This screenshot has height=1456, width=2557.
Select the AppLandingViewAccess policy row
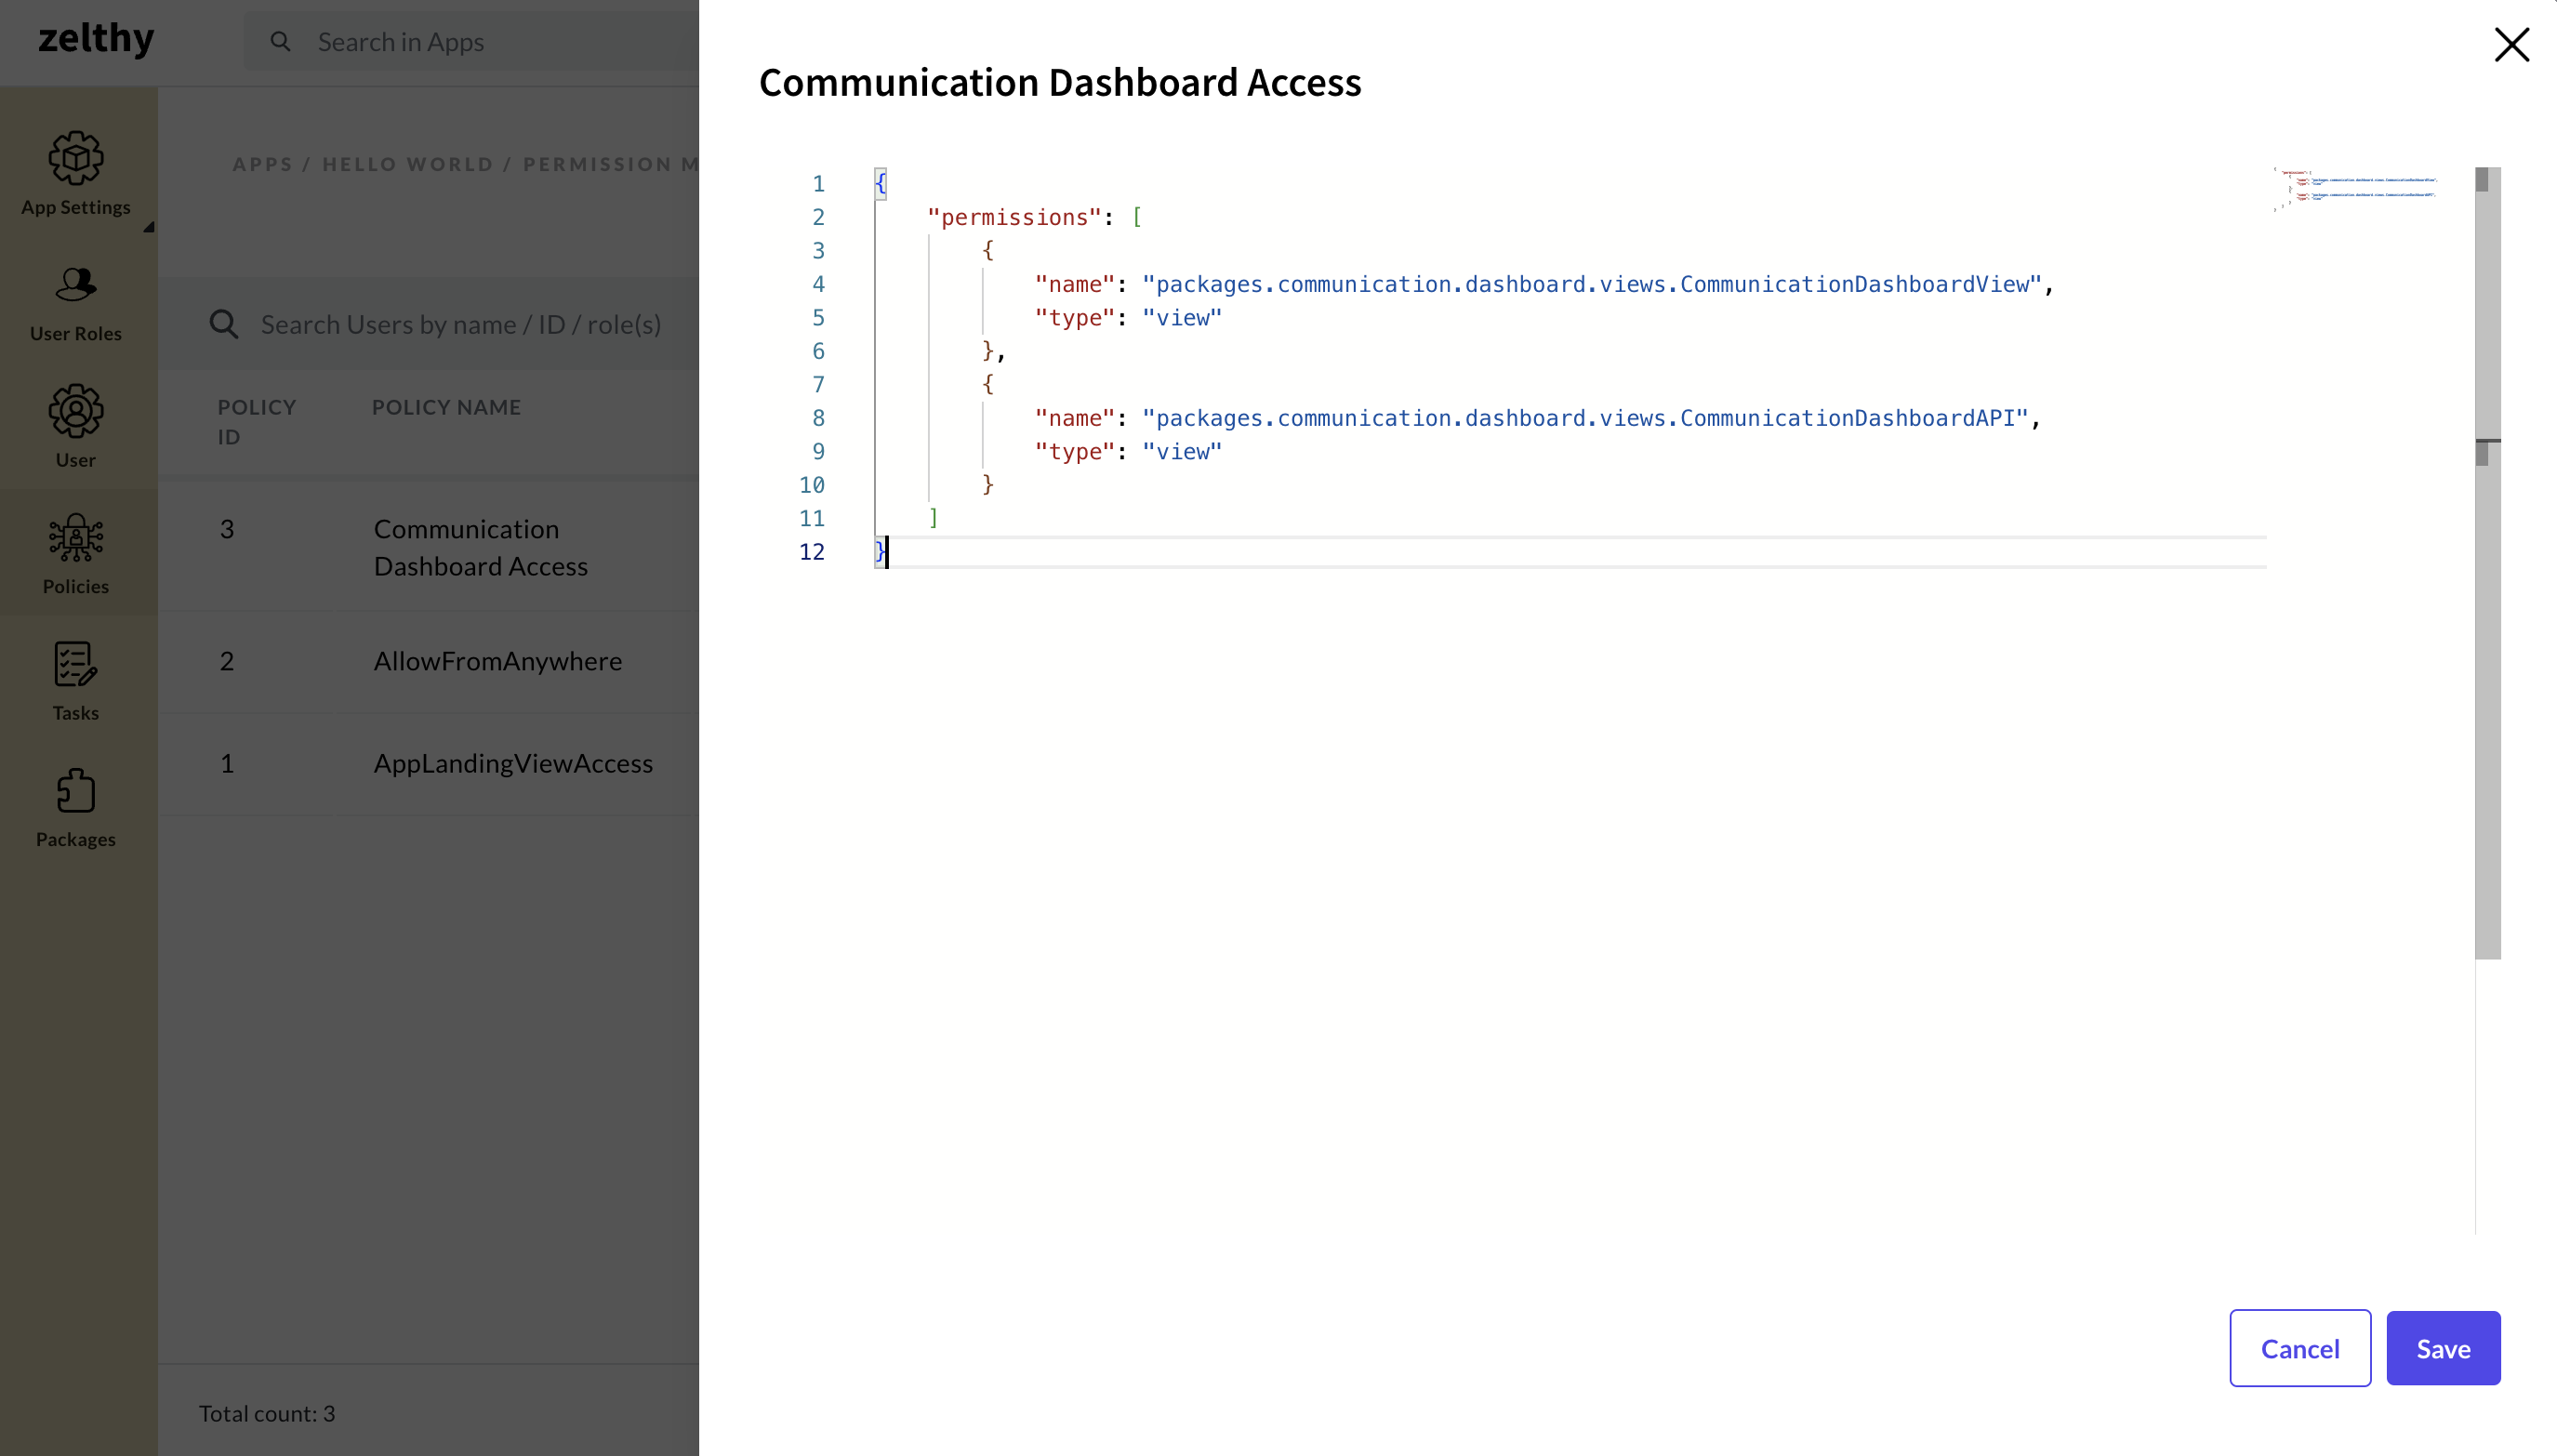(x=429, y=763)
